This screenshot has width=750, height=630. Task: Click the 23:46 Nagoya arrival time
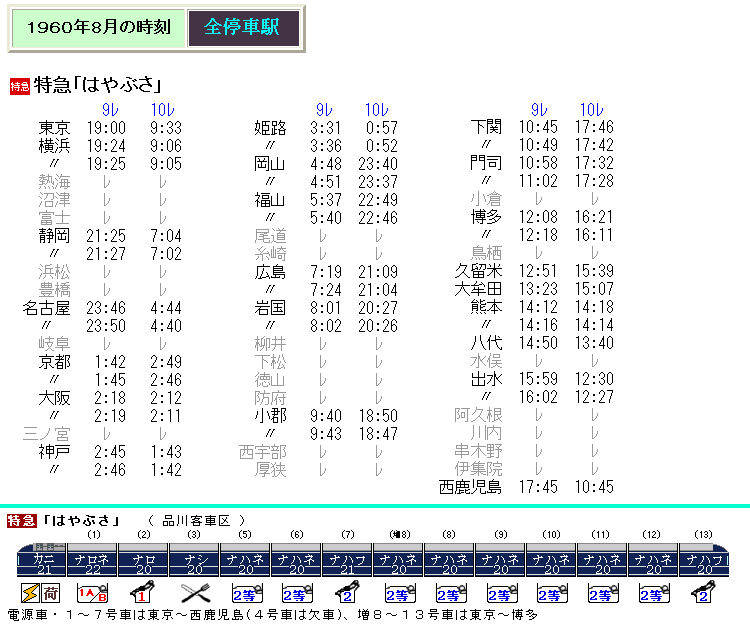[106, 308]
